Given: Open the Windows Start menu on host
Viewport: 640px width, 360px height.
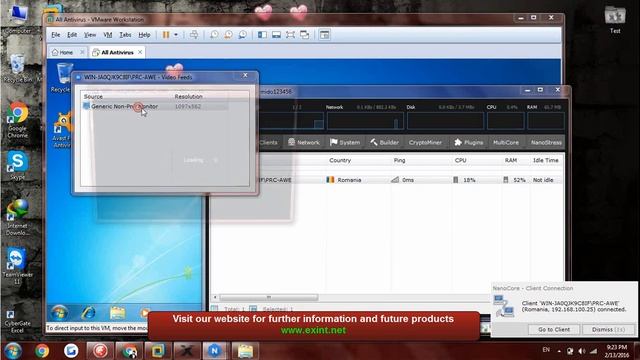Looking at the screenshot, I should (13, 351).
